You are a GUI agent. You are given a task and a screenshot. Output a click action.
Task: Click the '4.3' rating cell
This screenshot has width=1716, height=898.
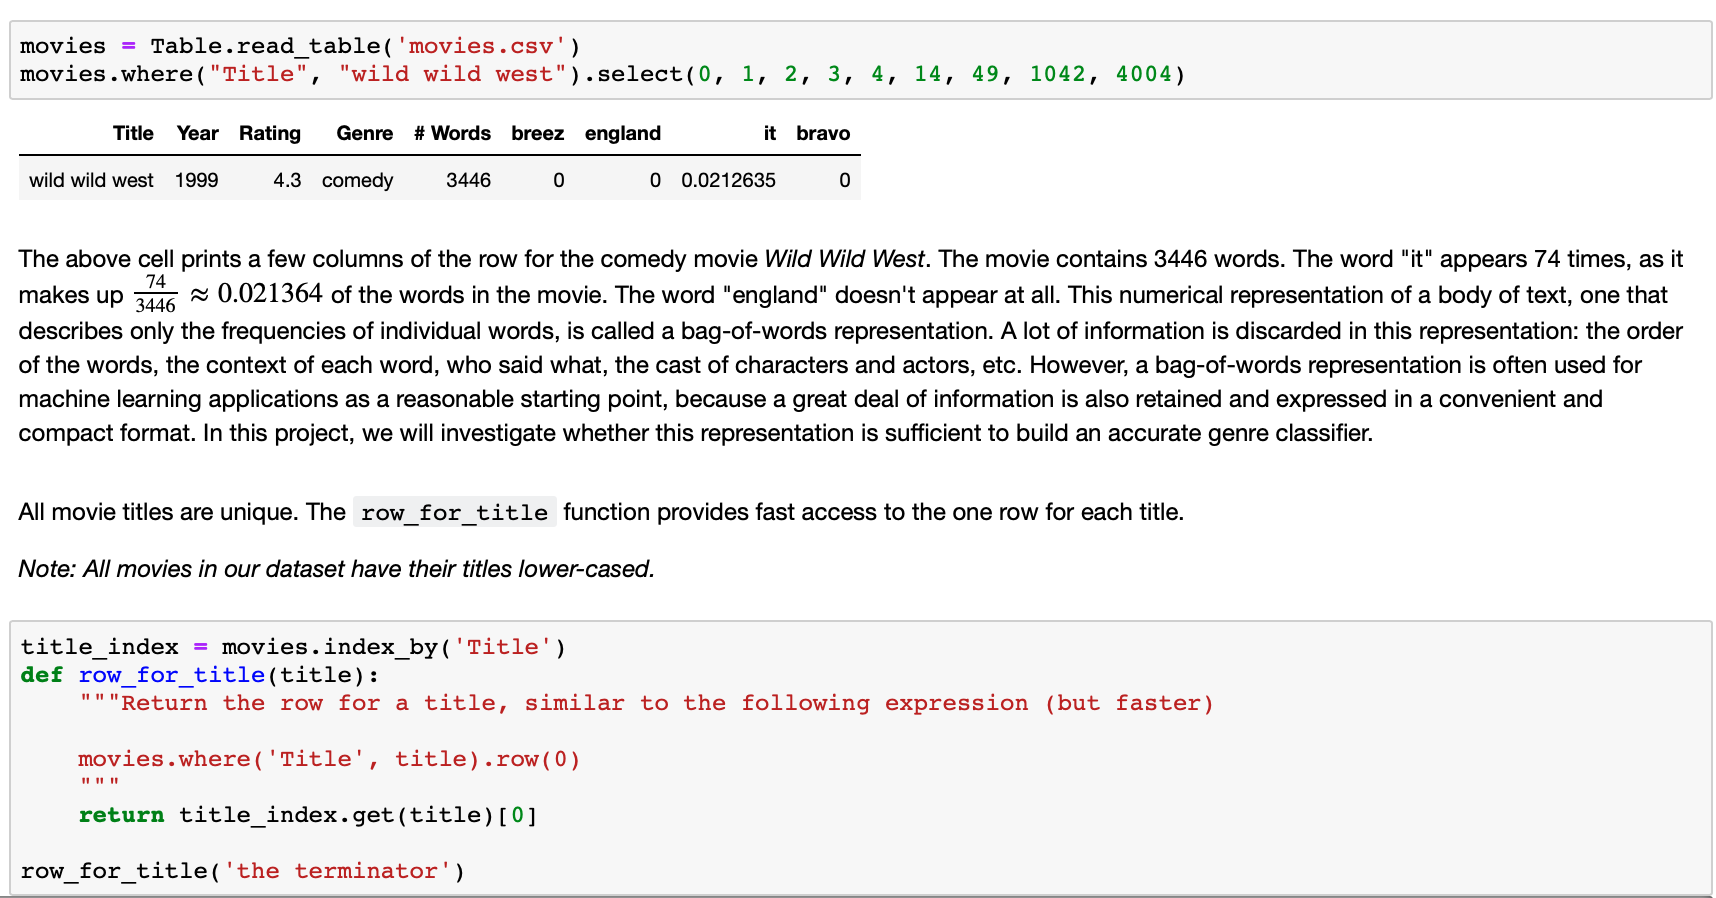tap(287, 180)
